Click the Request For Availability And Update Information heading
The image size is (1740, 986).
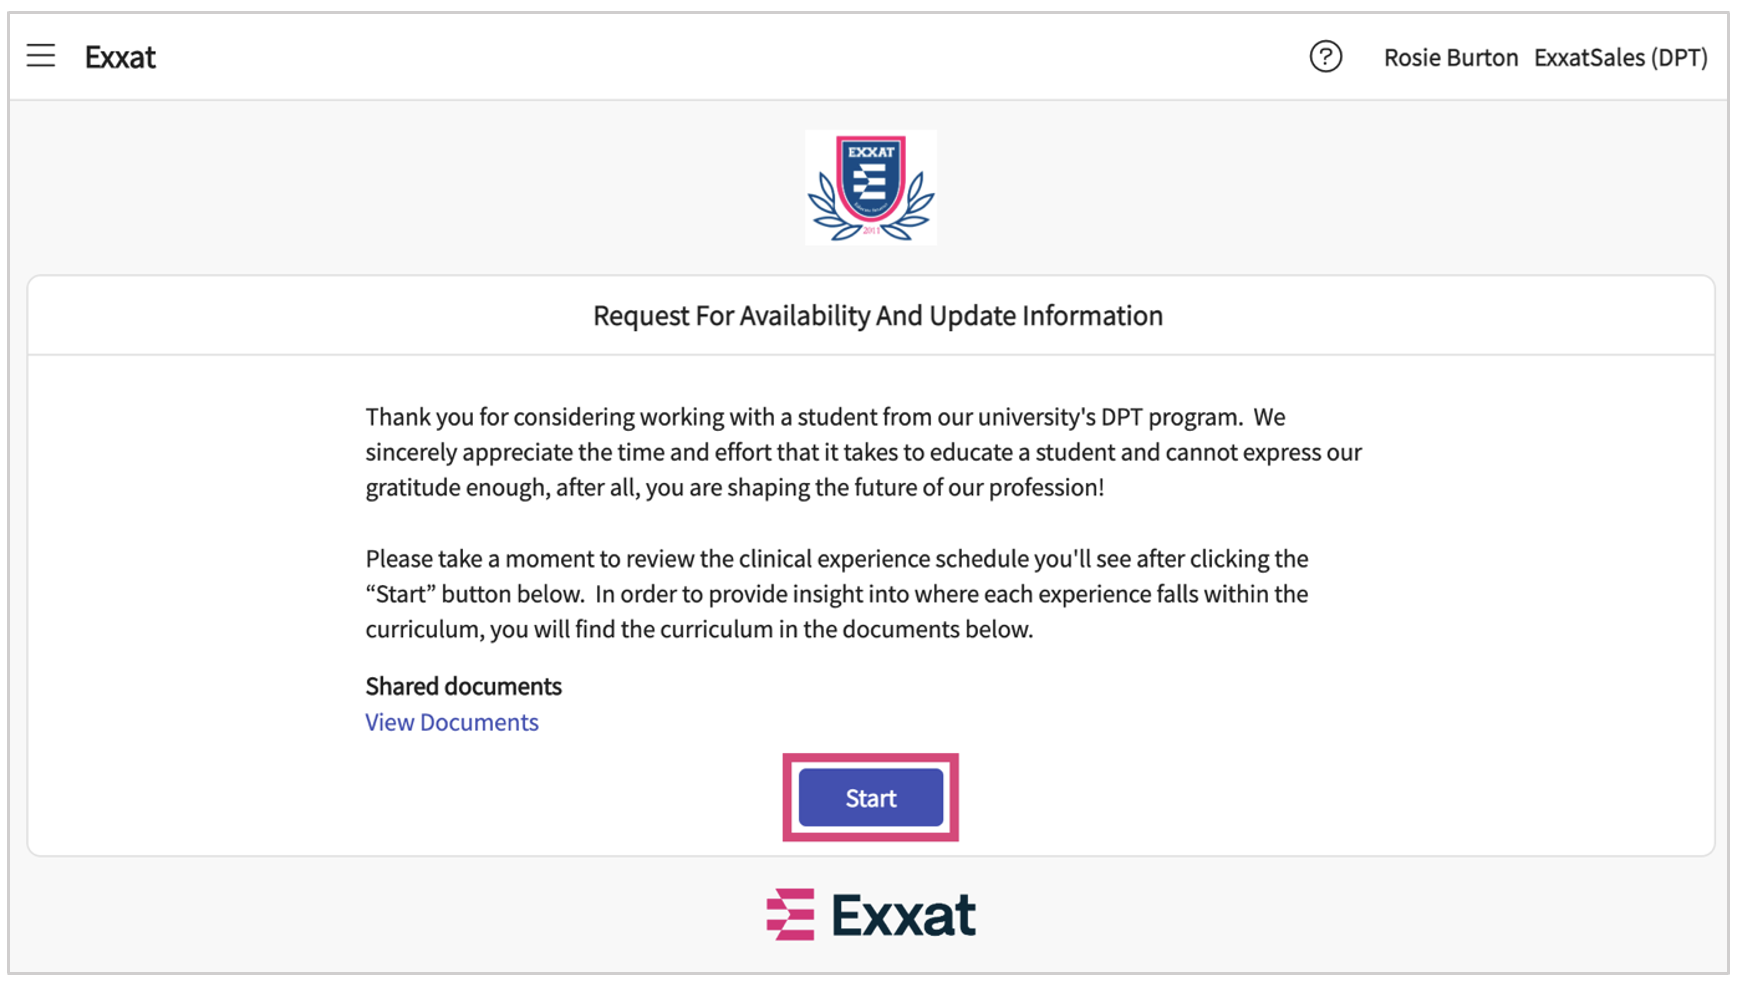(x=877, y=316)
